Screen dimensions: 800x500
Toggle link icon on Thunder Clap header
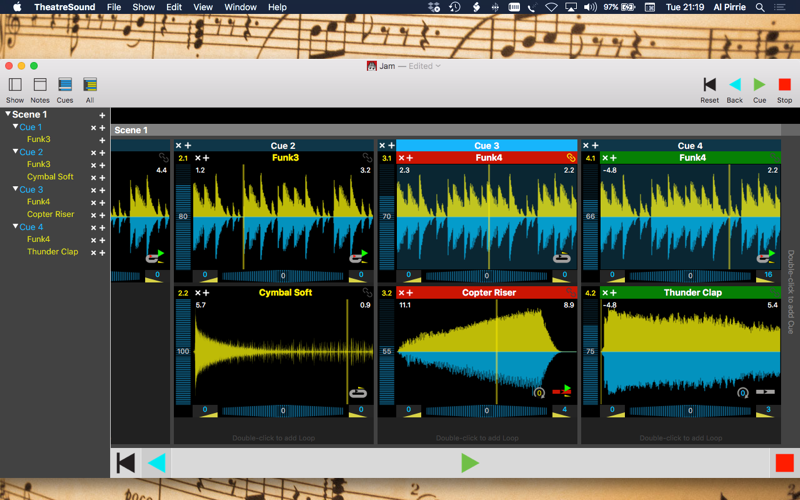pyautogui.click(x=774, y=293)
